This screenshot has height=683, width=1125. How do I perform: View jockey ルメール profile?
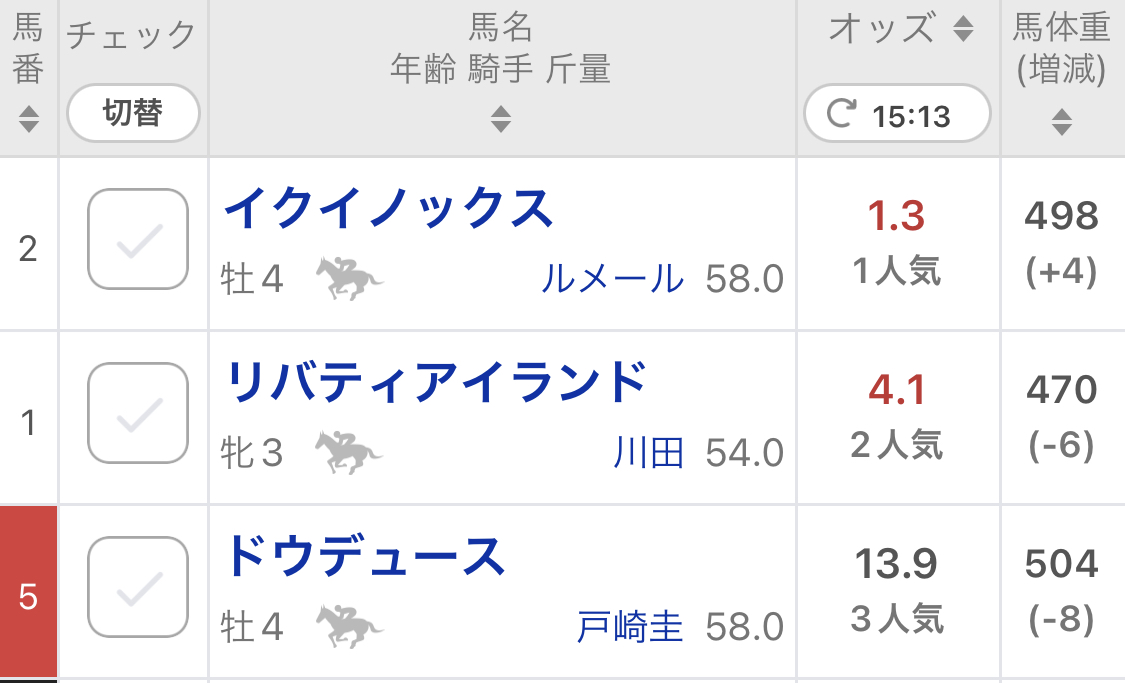[x=612, y=280]
